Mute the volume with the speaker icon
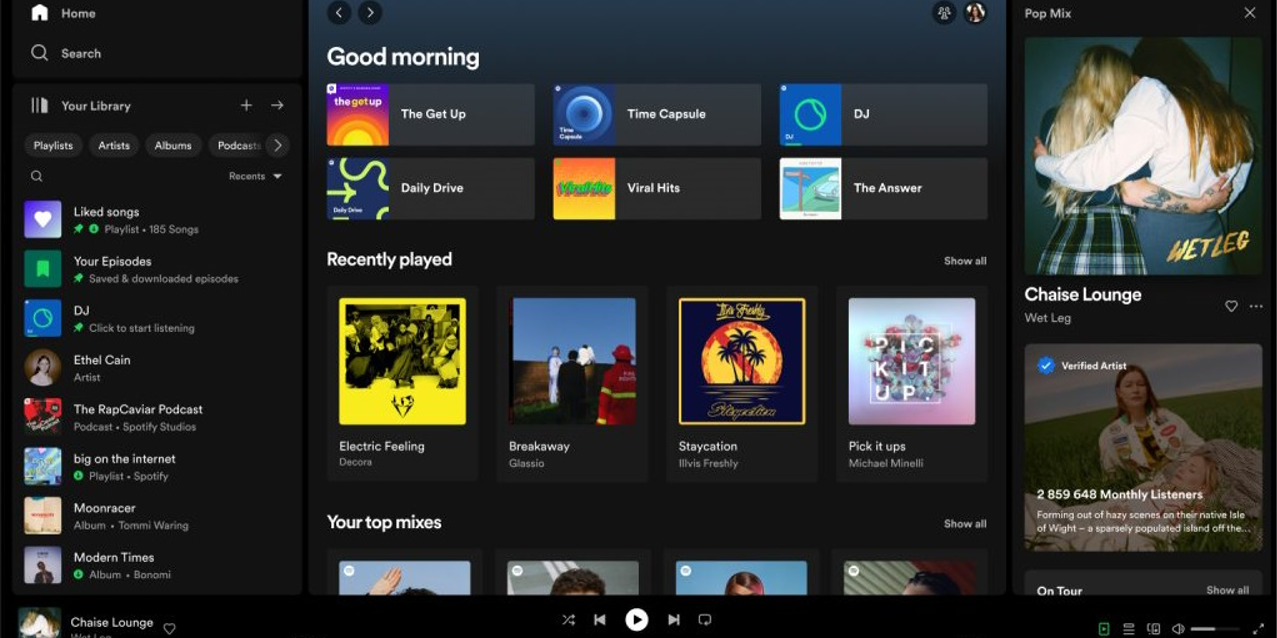The height and width of the screenshot is (638, 1277). [1179, 627]
